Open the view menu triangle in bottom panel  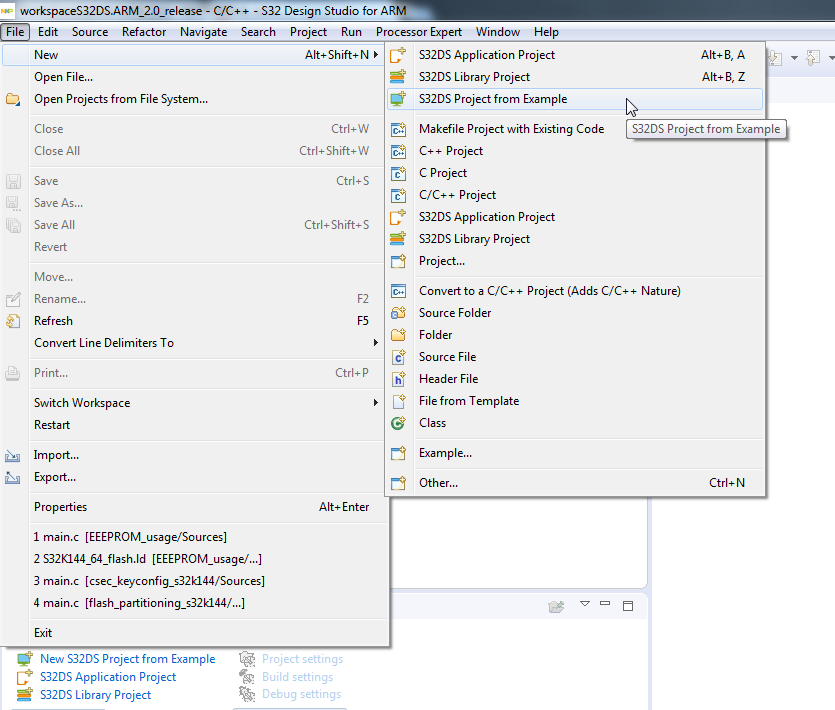click(585, 603)
